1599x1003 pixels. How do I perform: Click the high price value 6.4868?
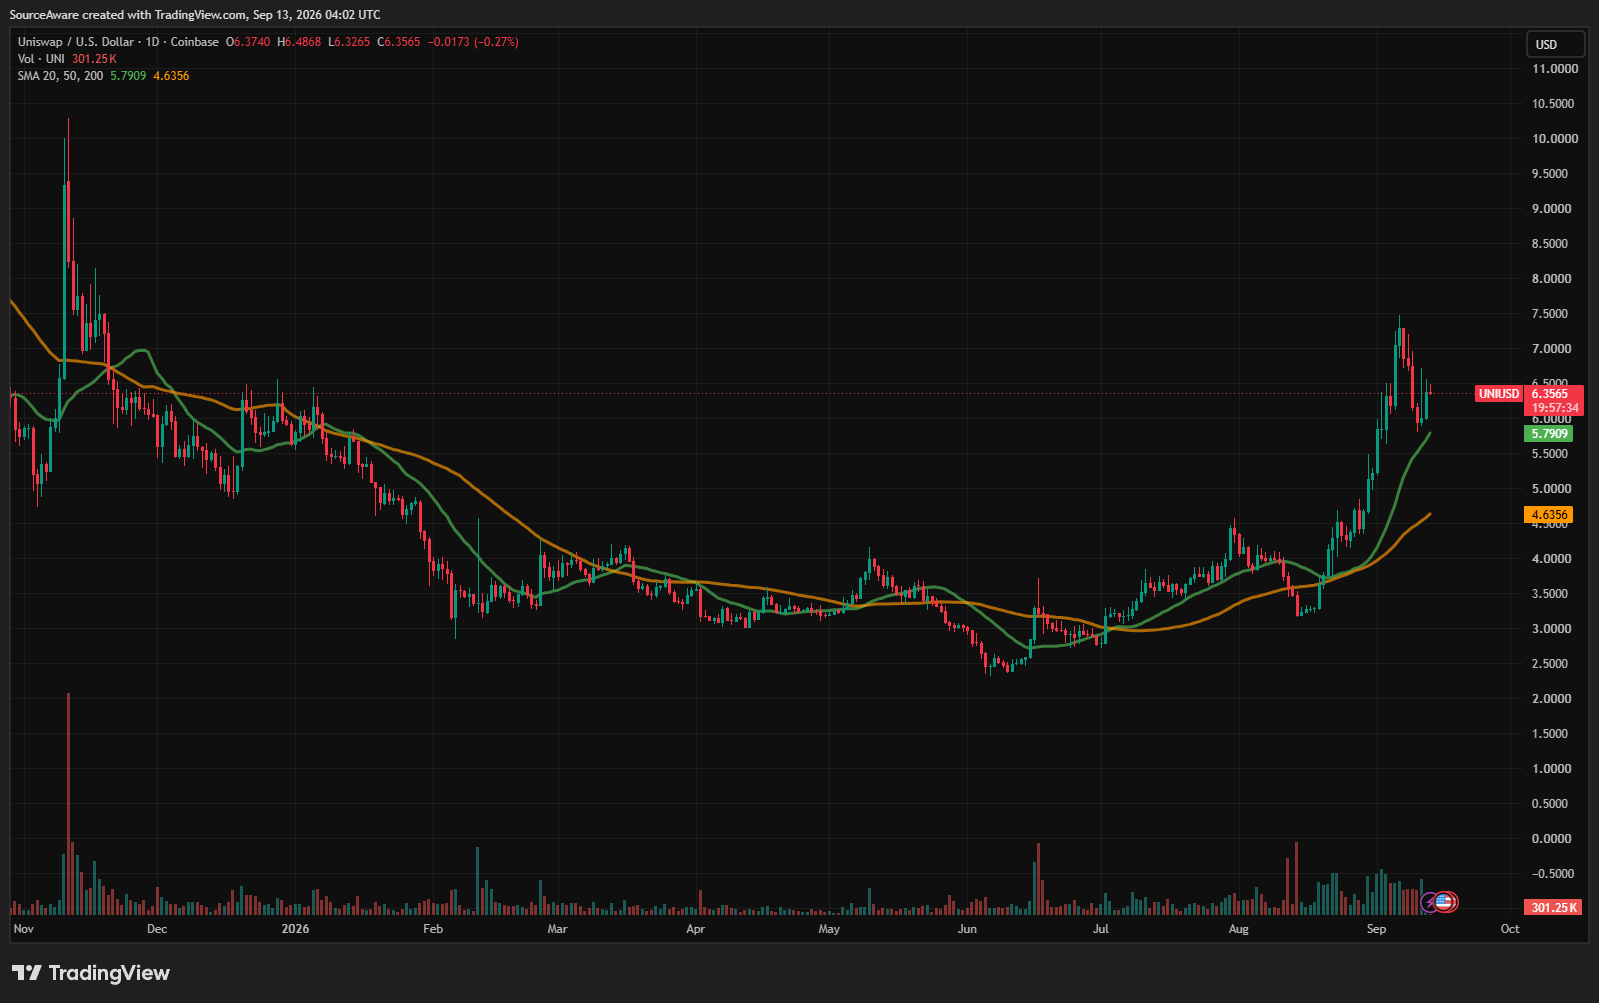point(303,42)
